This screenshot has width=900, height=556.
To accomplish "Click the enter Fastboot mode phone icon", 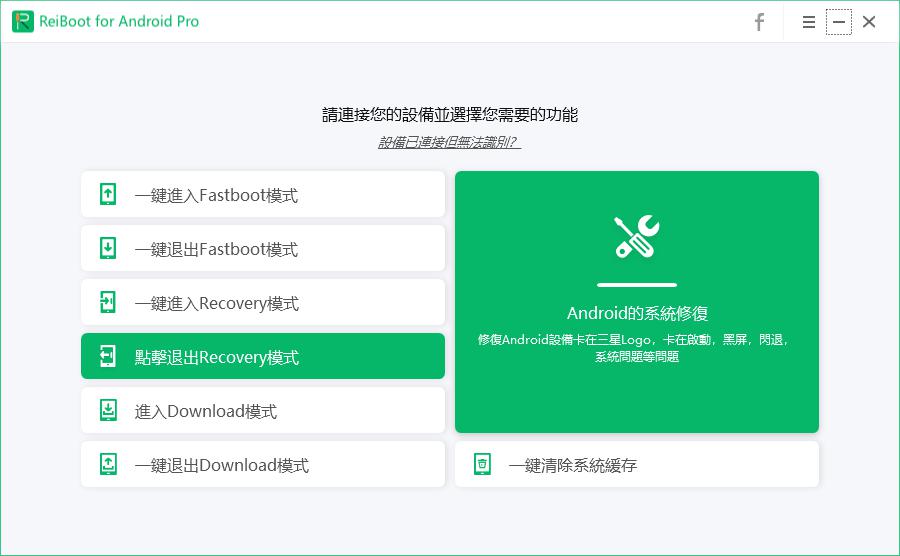I will click(x=108, y=195).
